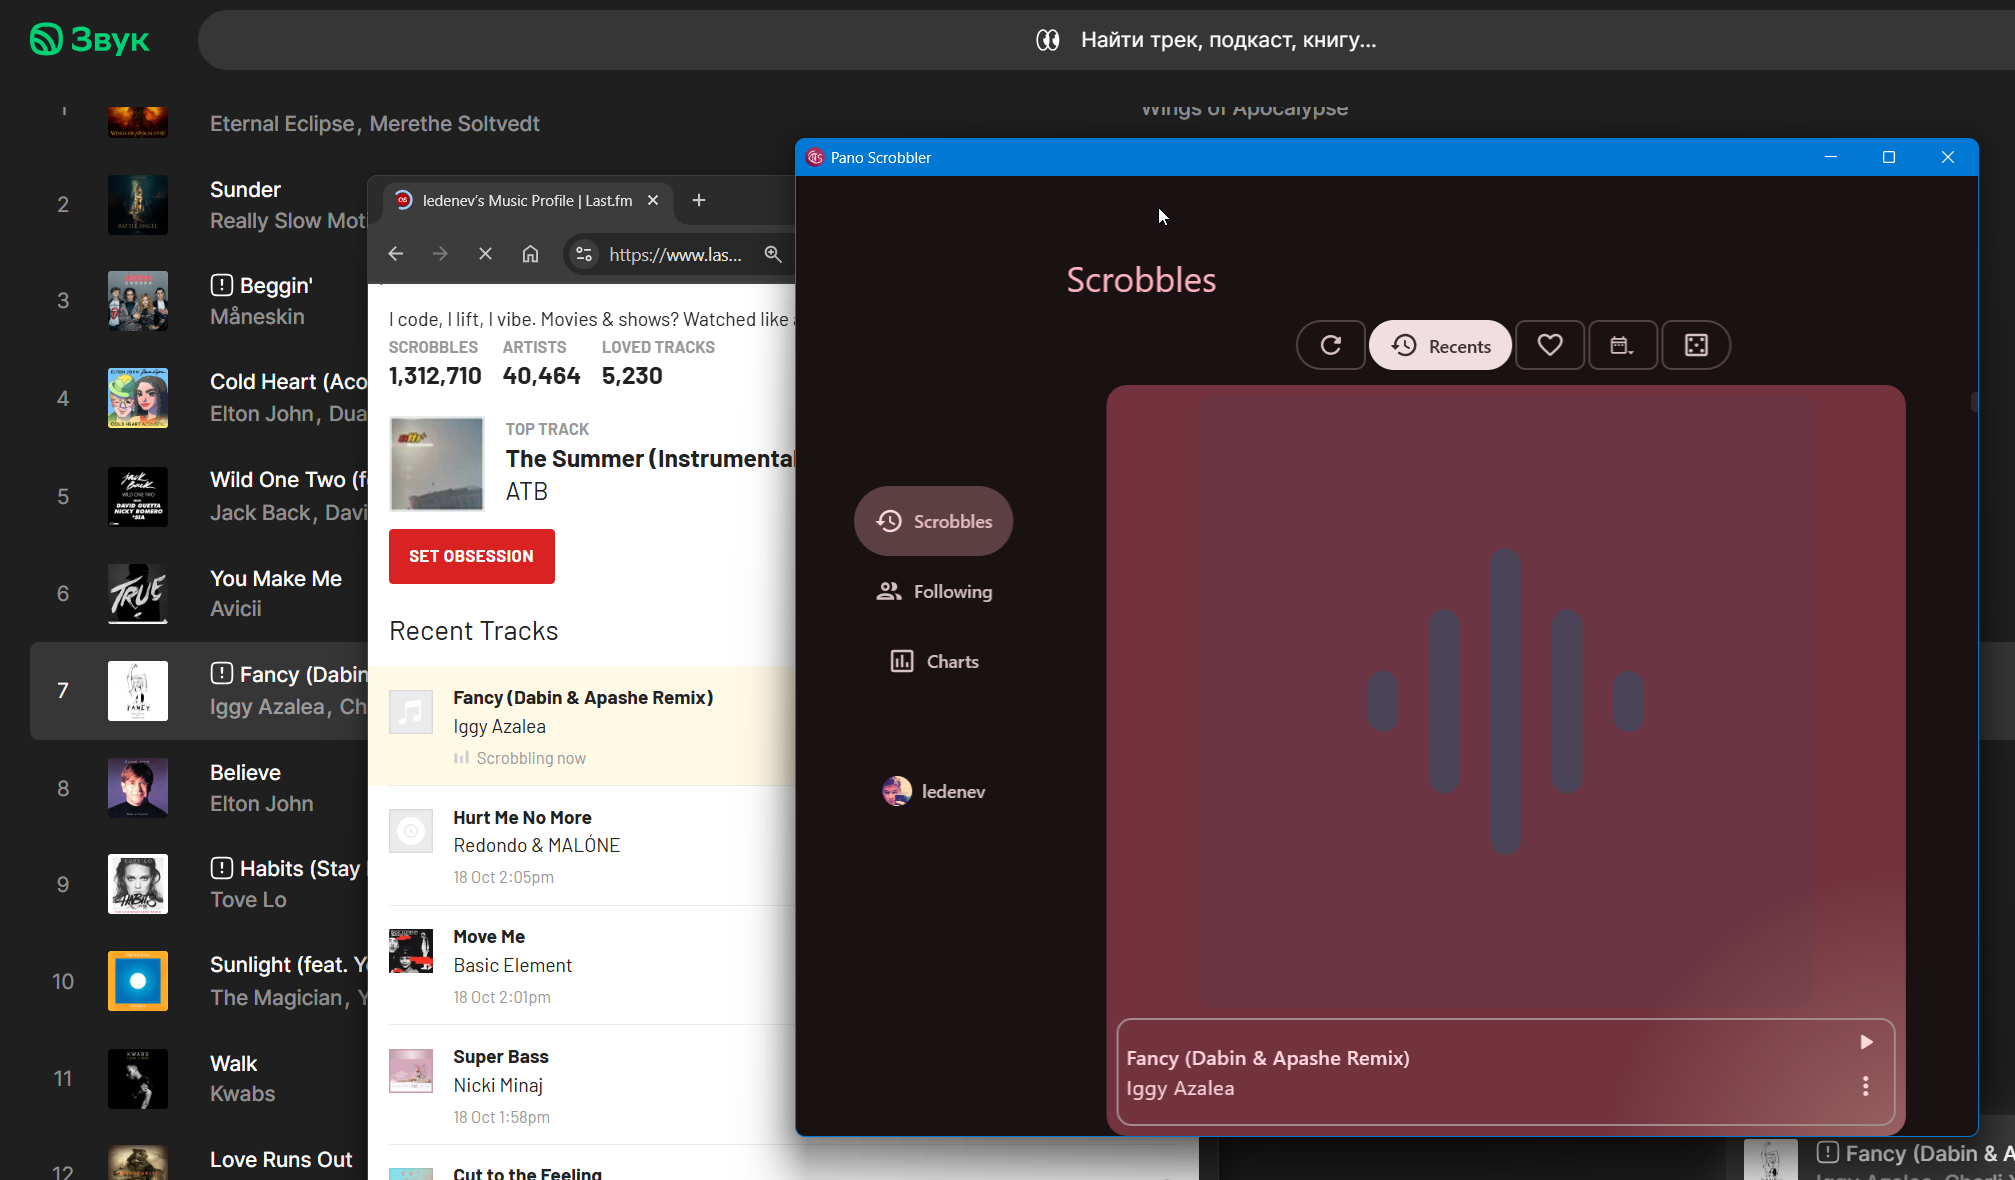Select the Recents filter chip
Screen dimensions: 2015x1180
1440,346
